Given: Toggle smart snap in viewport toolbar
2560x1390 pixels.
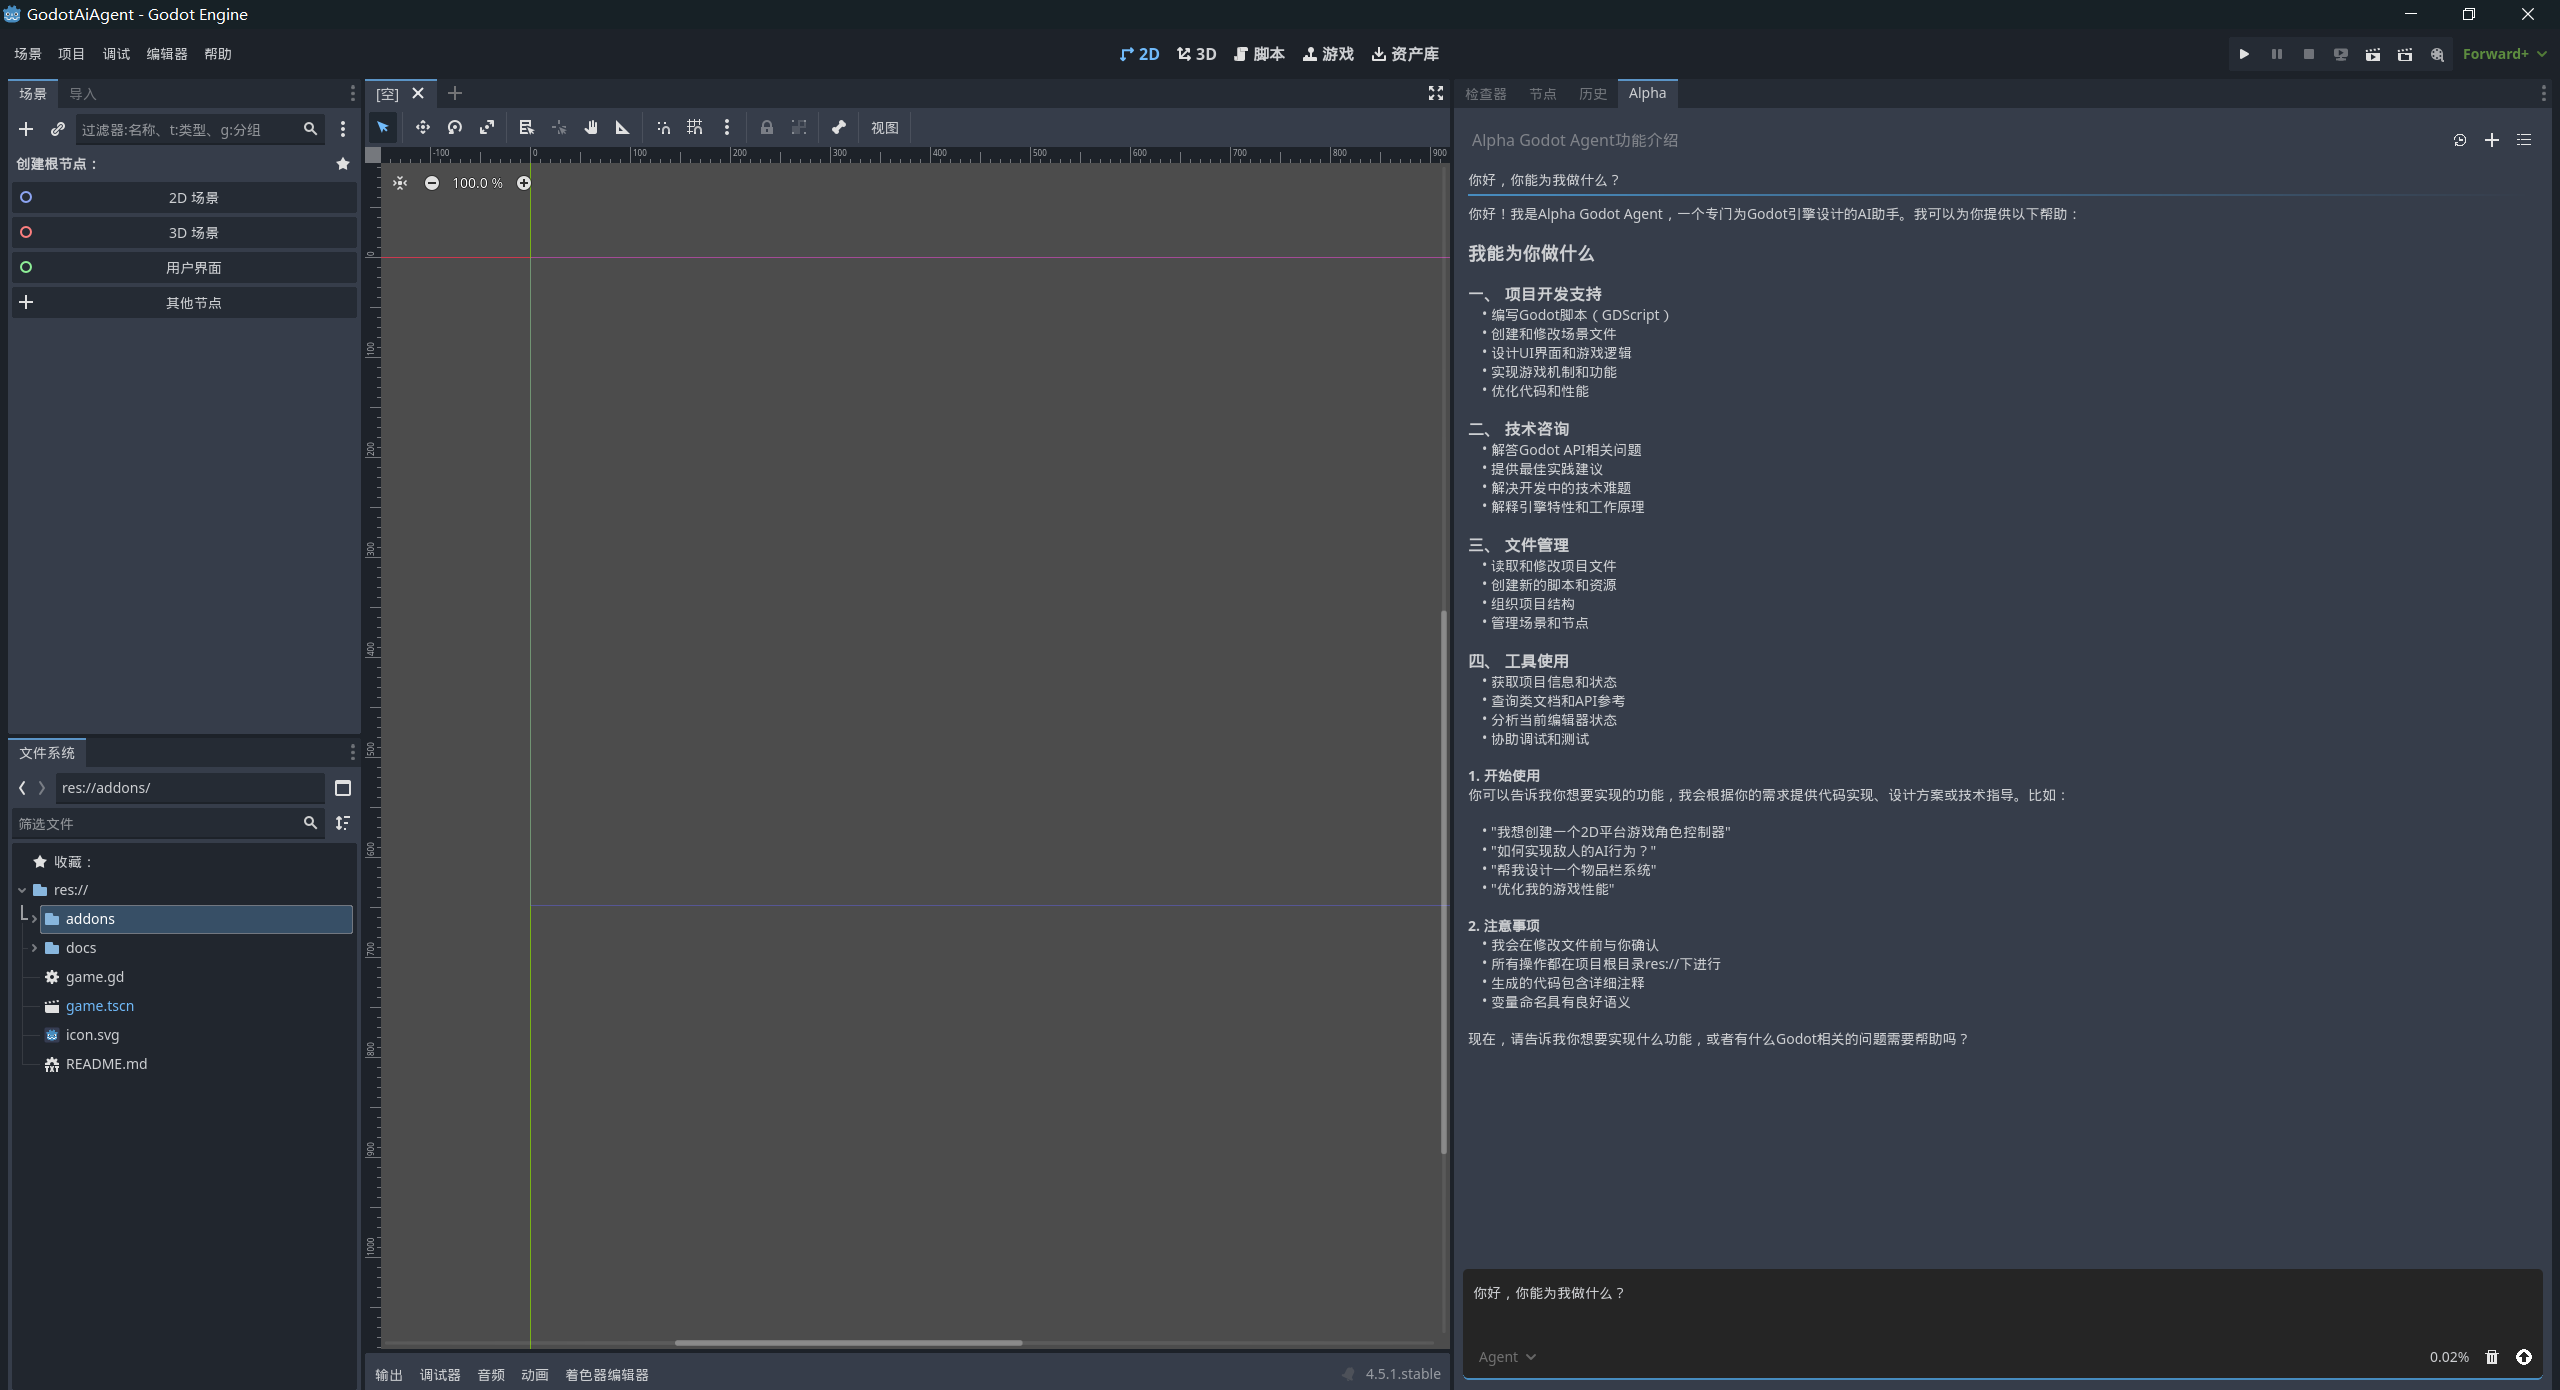Looking at the screenshot, I should coord(663,127).
